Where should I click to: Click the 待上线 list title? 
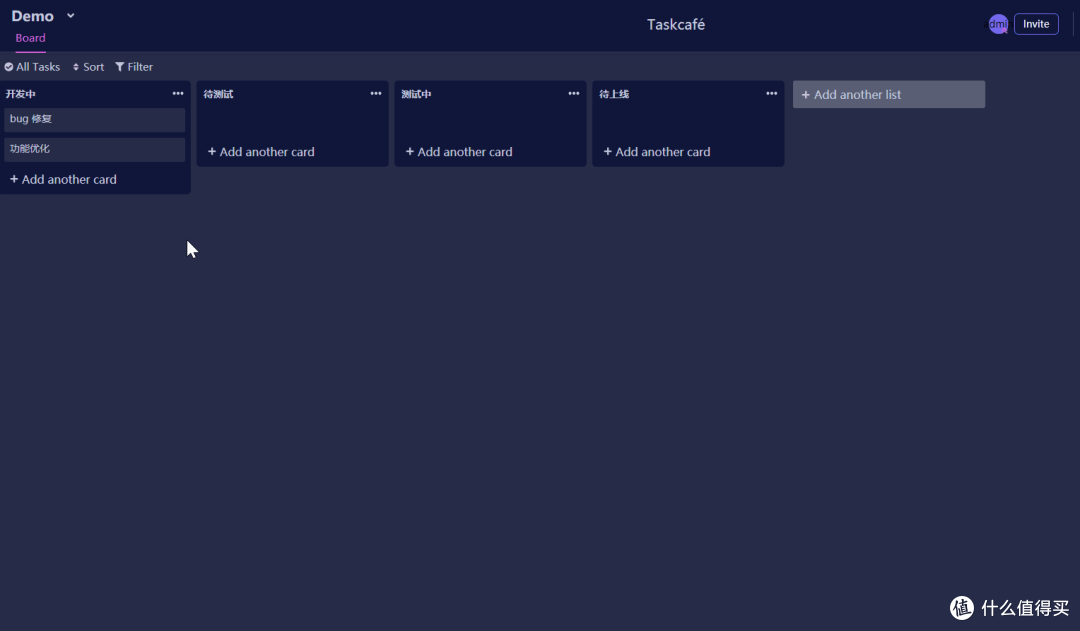click(614, 94)
